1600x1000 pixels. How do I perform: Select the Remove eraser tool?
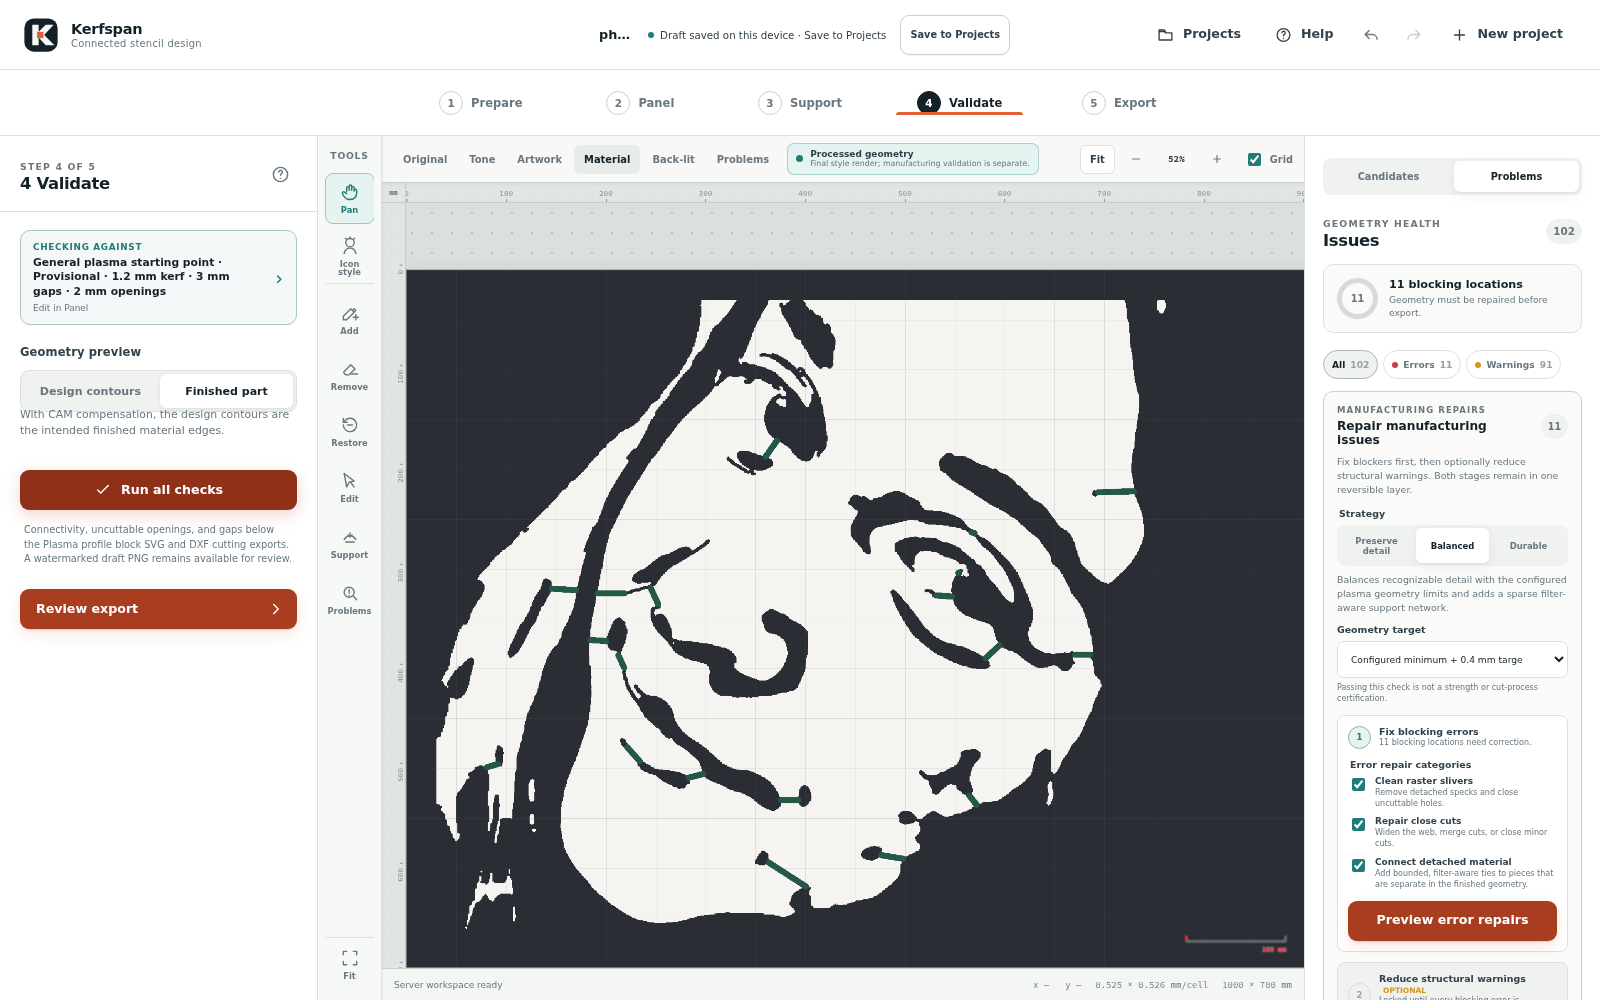[349, 377]
